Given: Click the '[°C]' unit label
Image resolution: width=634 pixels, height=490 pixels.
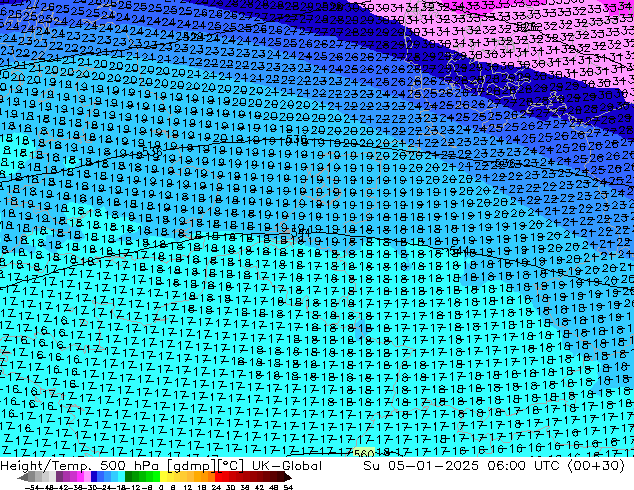Looking at the screenshot, I should (x=230, y=465).
